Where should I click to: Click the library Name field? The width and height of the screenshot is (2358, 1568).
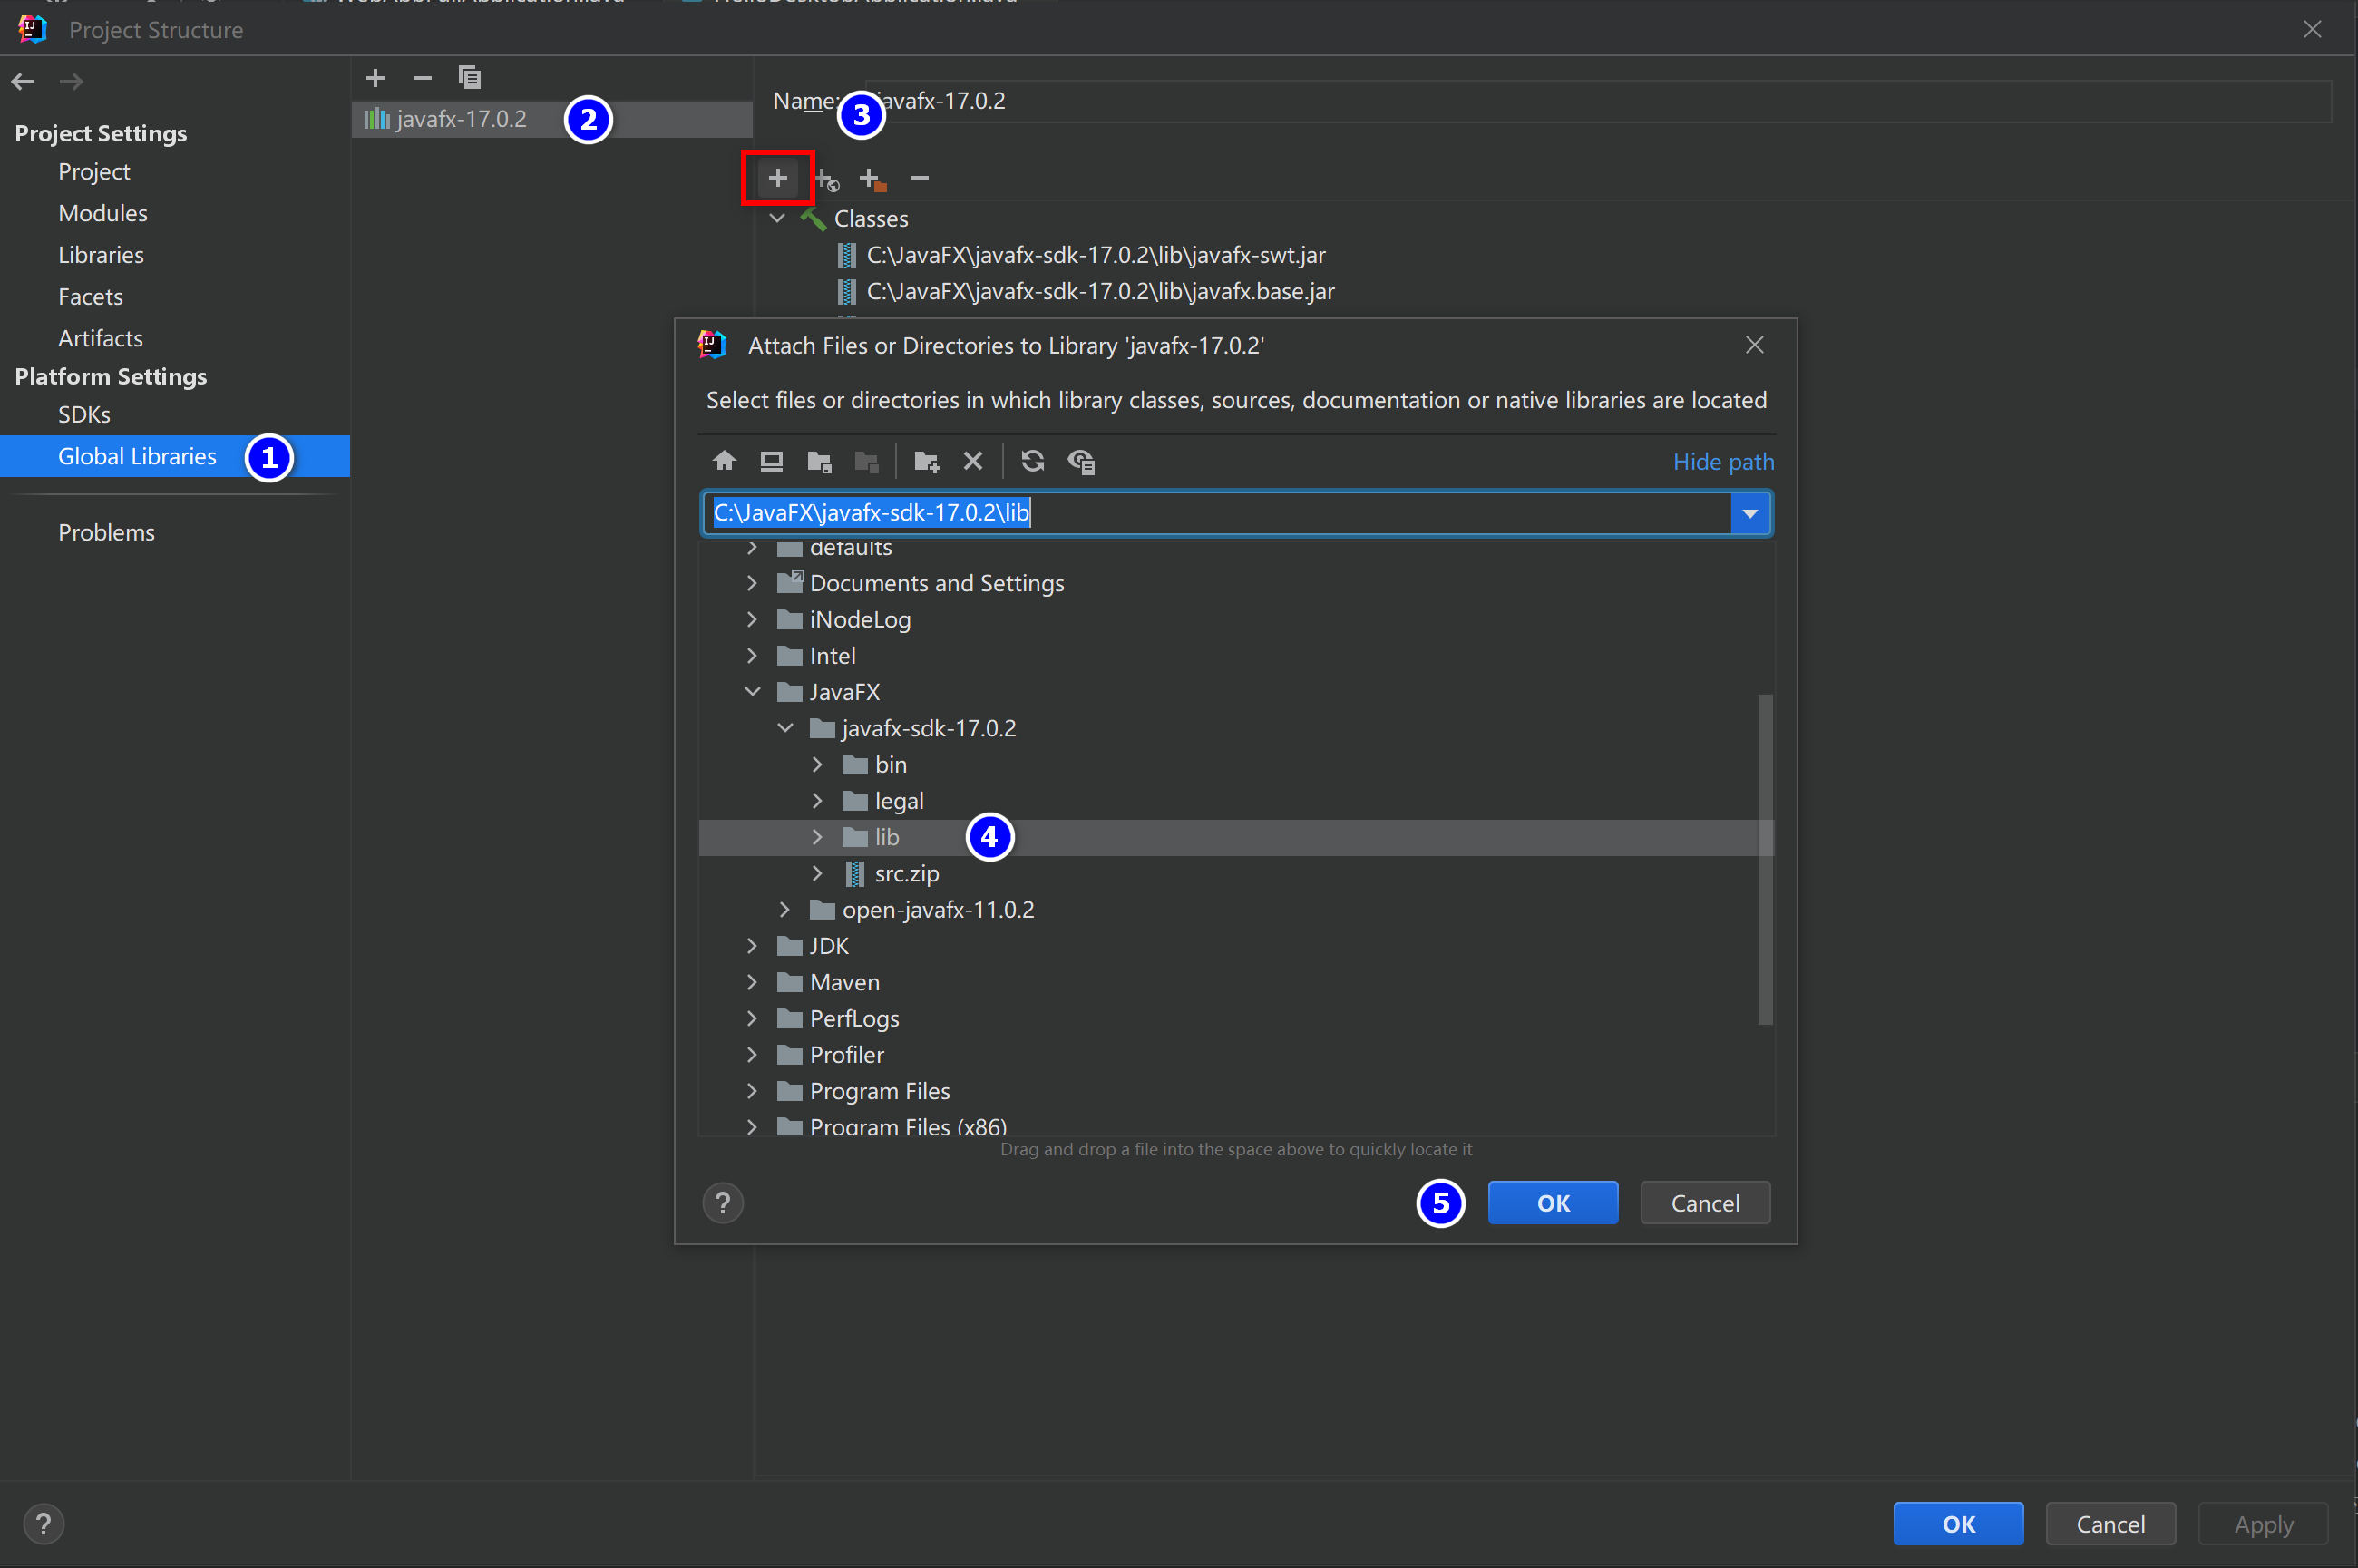click(x=1598, y=101)
